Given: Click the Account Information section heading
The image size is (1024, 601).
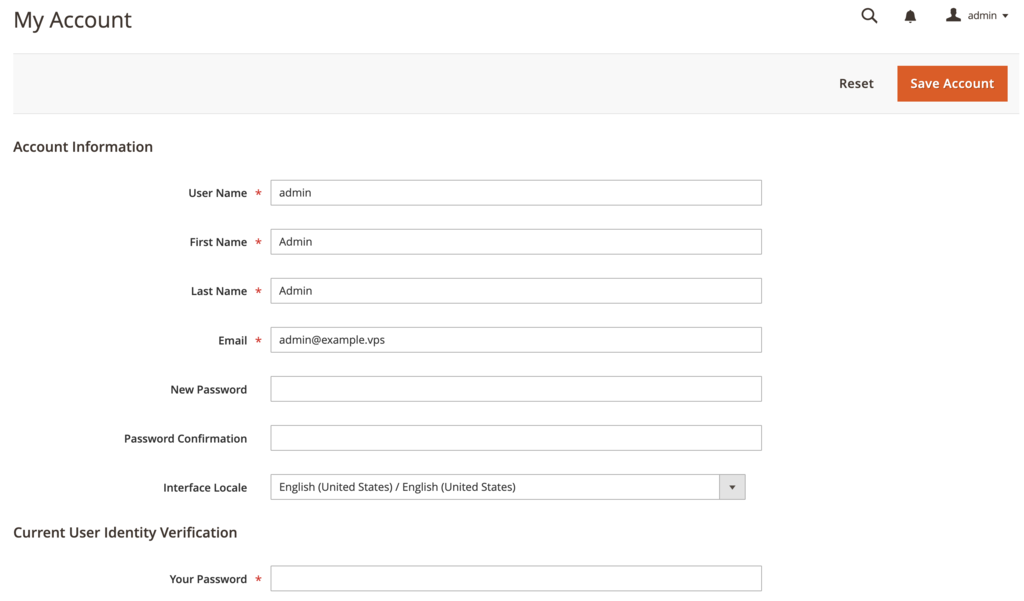Looking at the screenshot, I should point(82,146).
